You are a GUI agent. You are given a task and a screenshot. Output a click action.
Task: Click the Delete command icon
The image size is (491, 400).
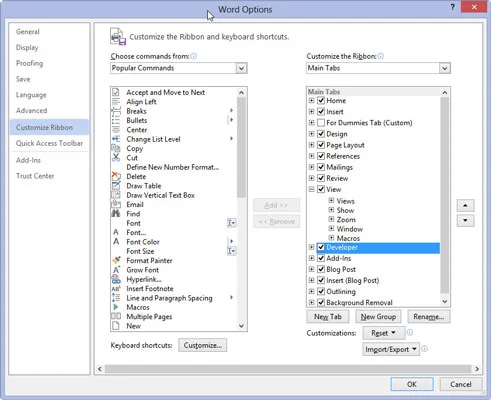click(116, 176)
